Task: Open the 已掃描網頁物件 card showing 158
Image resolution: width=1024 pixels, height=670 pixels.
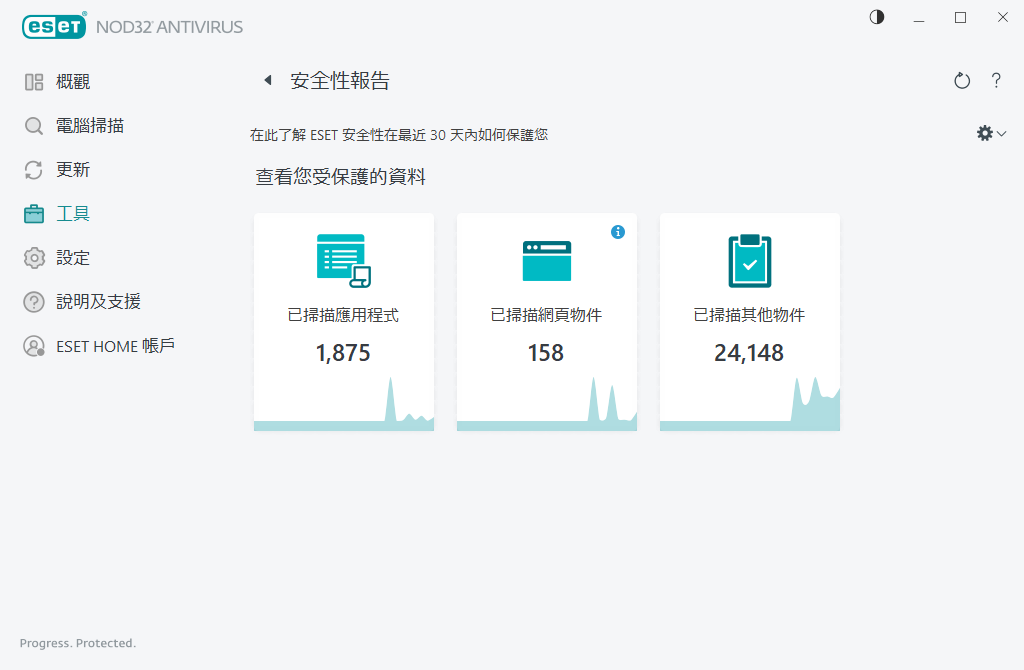Action: click(x=546, y=320)
